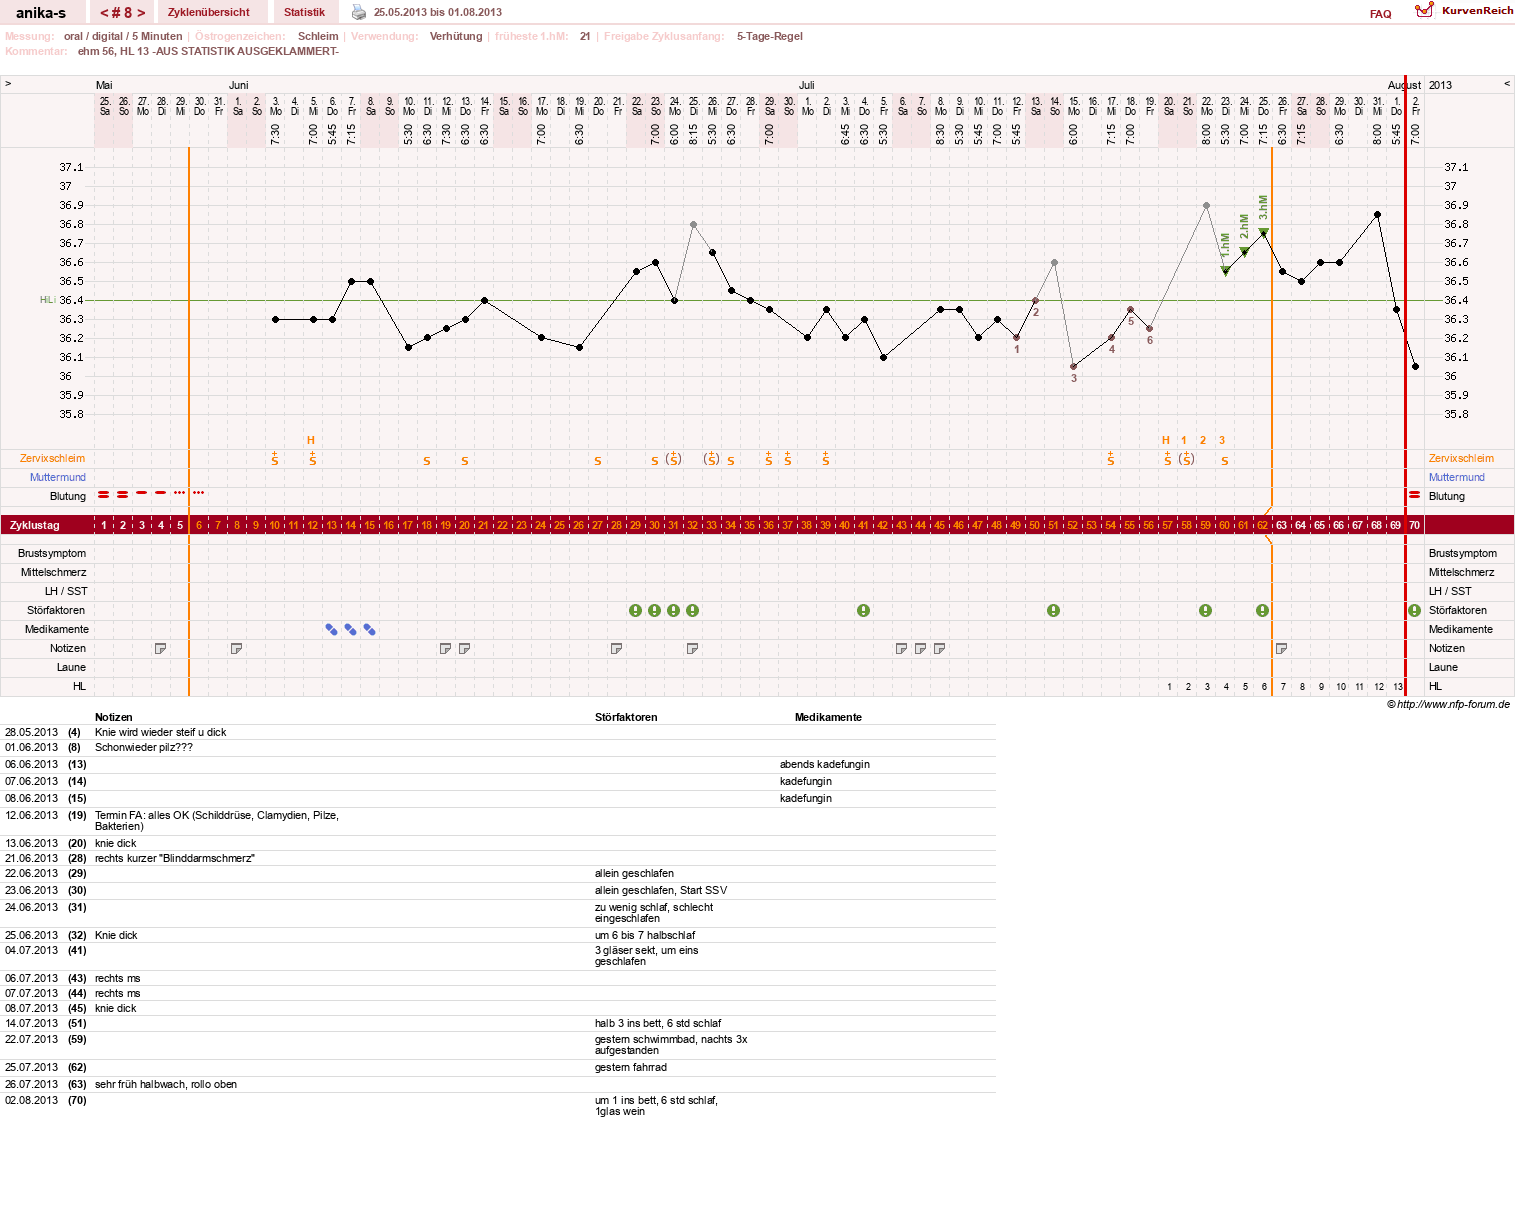Click the Störfaktoren warning icon on day 32
This screenshot has width=1515, height=1226.
pos(692,610)
